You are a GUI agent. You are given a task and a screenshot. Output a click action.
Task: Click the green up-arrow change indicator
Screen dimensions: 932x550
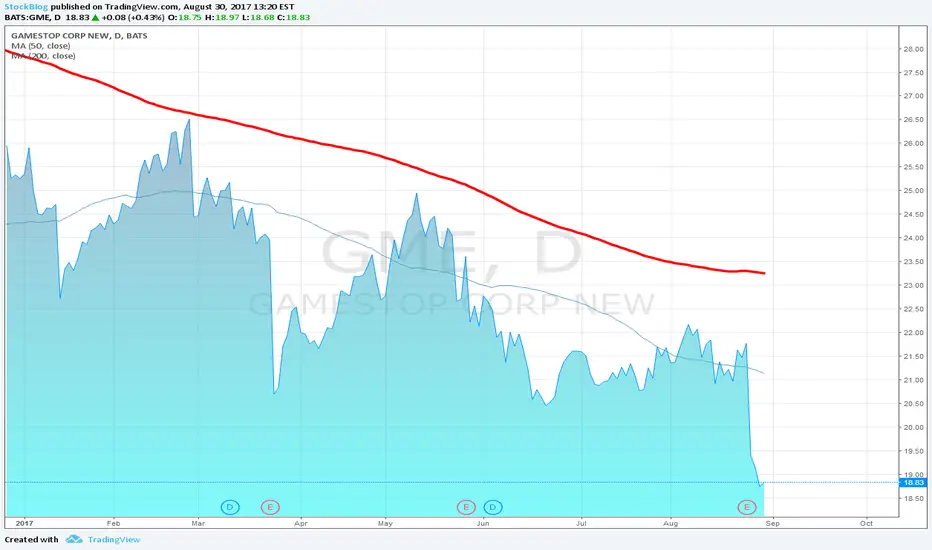(x=96, y=17)
